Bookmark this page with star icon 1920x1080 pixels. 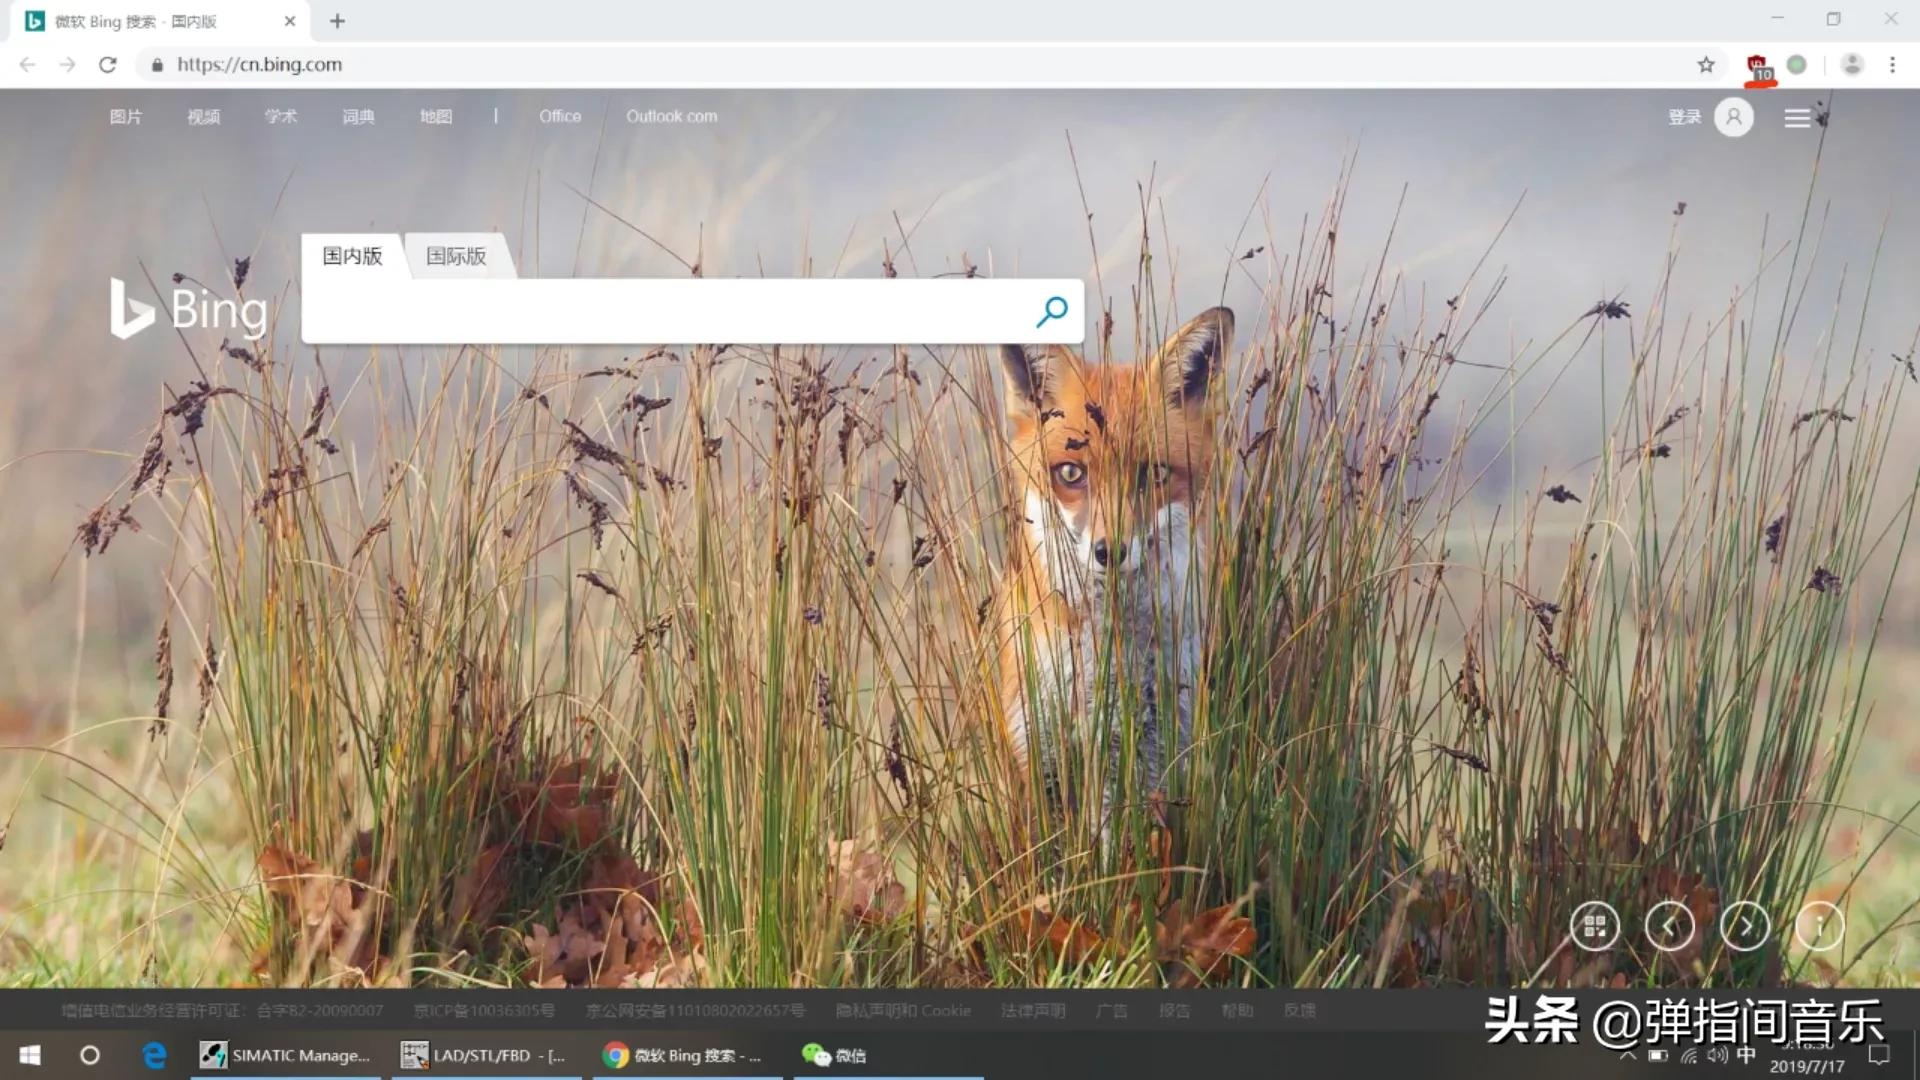[1706, 65]
